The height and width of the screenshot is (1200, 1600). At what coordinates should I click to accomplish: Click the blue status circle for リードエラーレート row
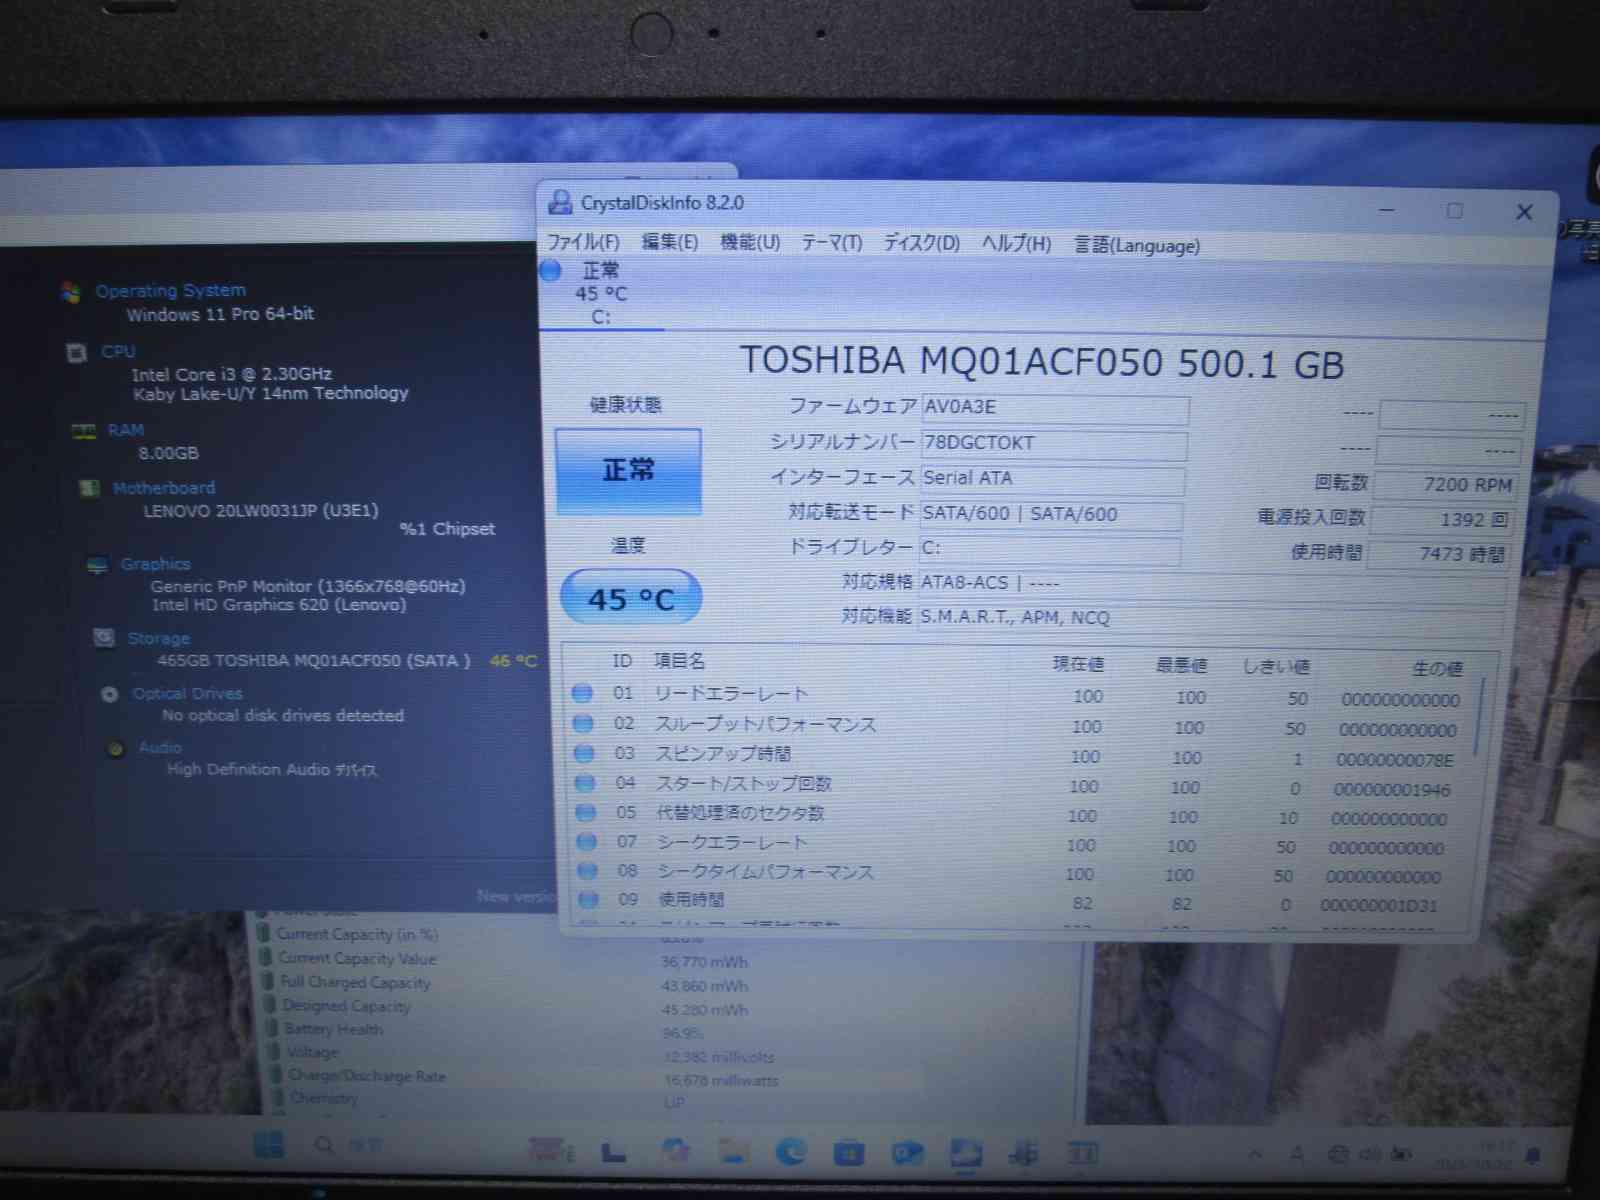coord(582,693)
